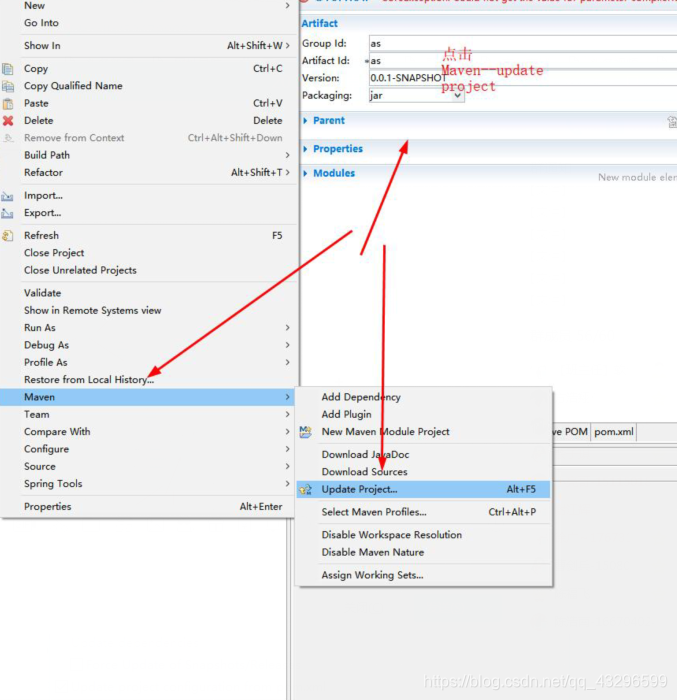Screen dimensions: 677x700
Task: Open the Show In submenu
Action: (287, 46)
